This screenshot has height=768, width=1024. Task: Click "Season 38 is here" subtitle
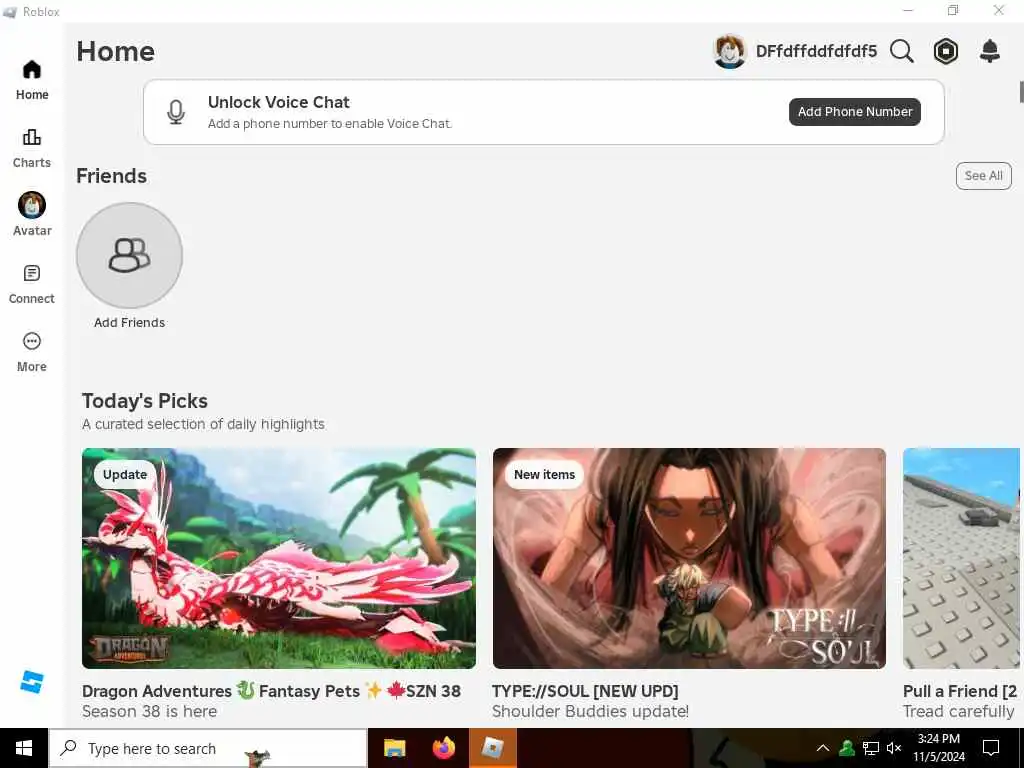tap(150, 711)
